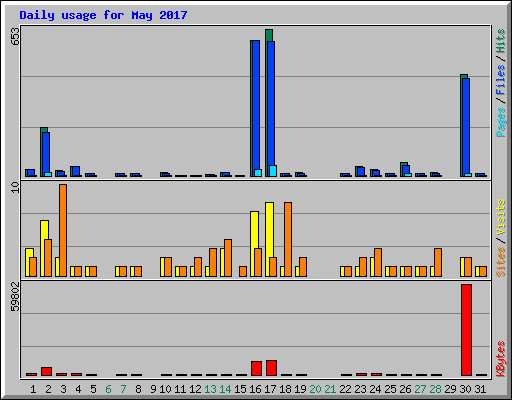
Task: Click the orange Sites bar for day 14
Action: tap(228, 258)
